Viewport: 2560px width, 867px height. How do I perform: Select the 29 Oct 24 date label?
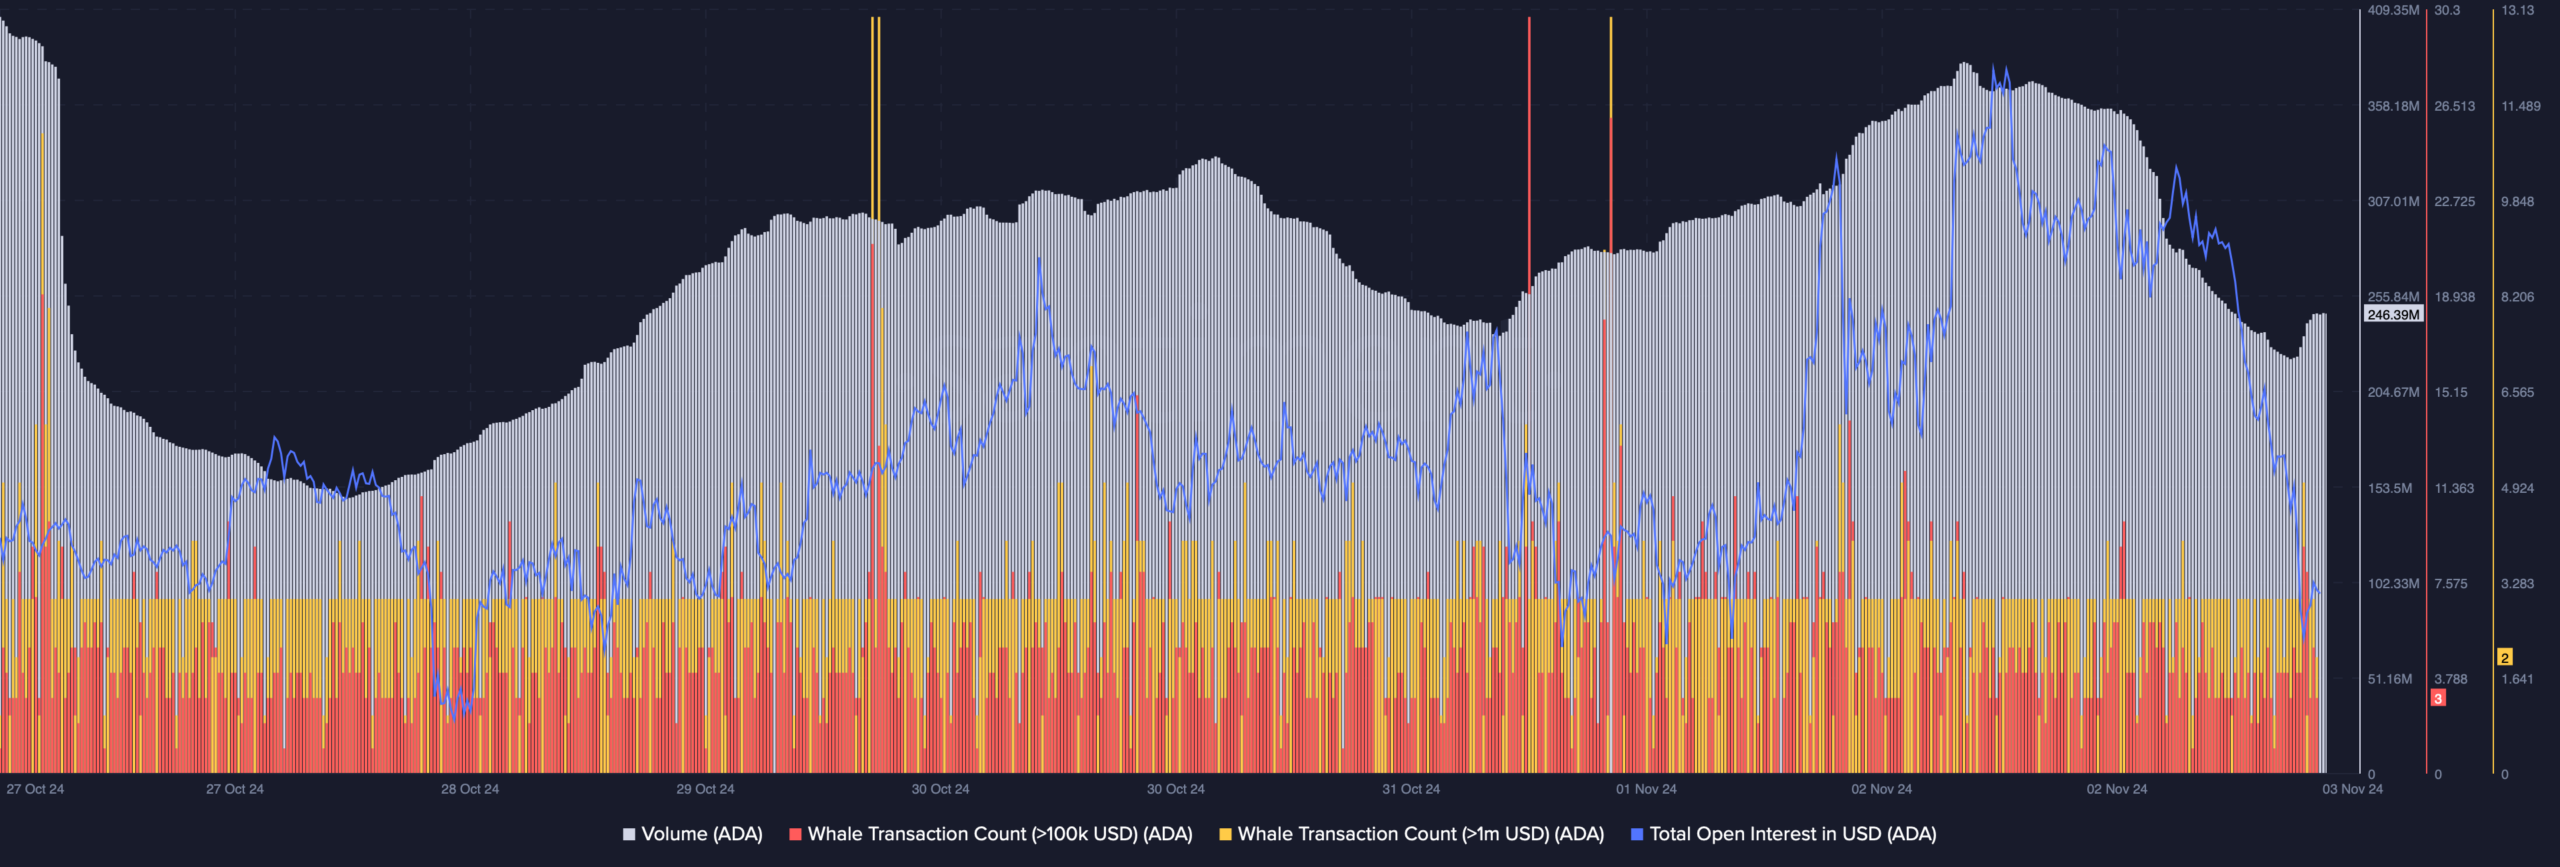click(x=705, y=789)
